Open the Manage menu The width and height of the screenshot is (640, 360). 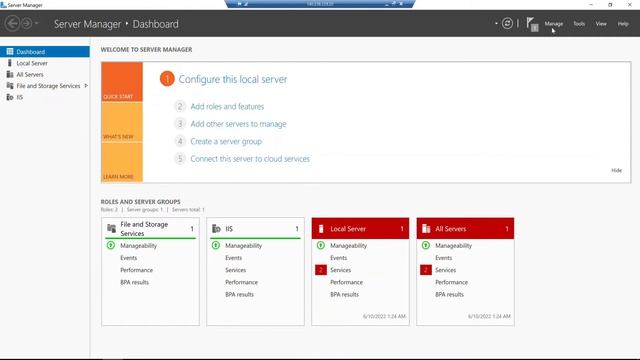click(553, 24)
